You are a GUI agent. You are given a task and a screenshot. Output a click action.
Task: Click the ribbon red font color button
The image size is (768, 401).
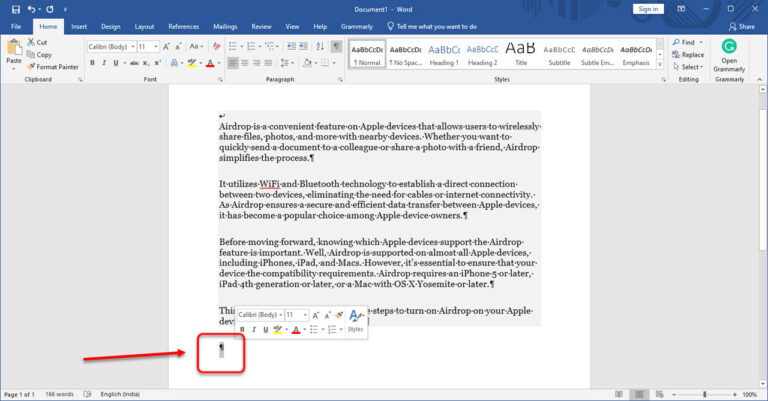(210, 63)
